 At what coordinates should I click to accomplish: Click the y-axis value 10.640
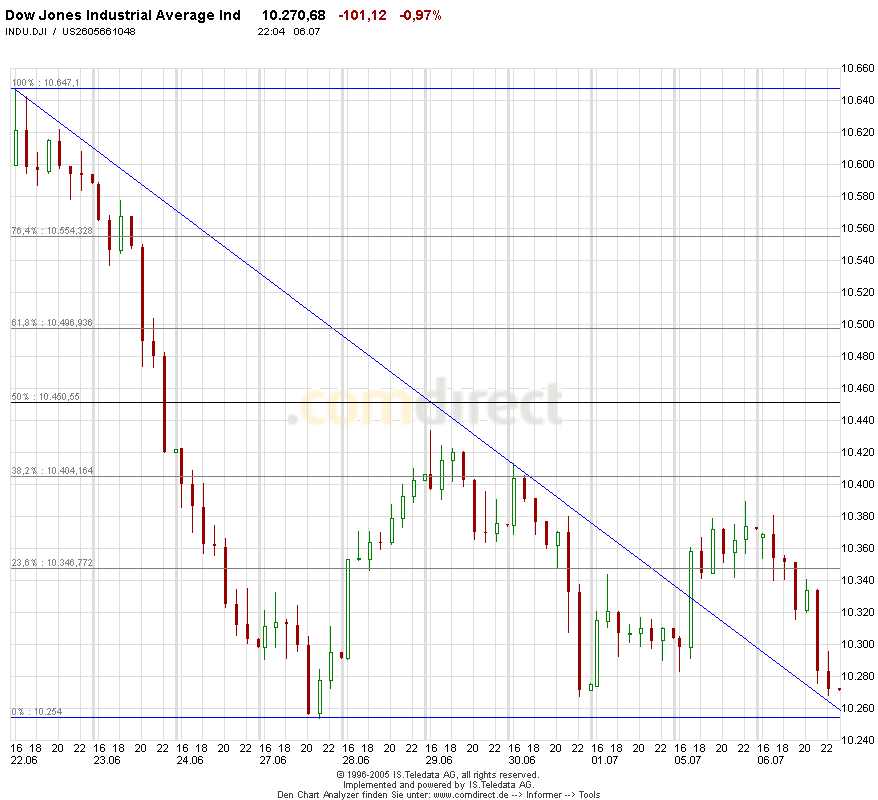[857, 100]
